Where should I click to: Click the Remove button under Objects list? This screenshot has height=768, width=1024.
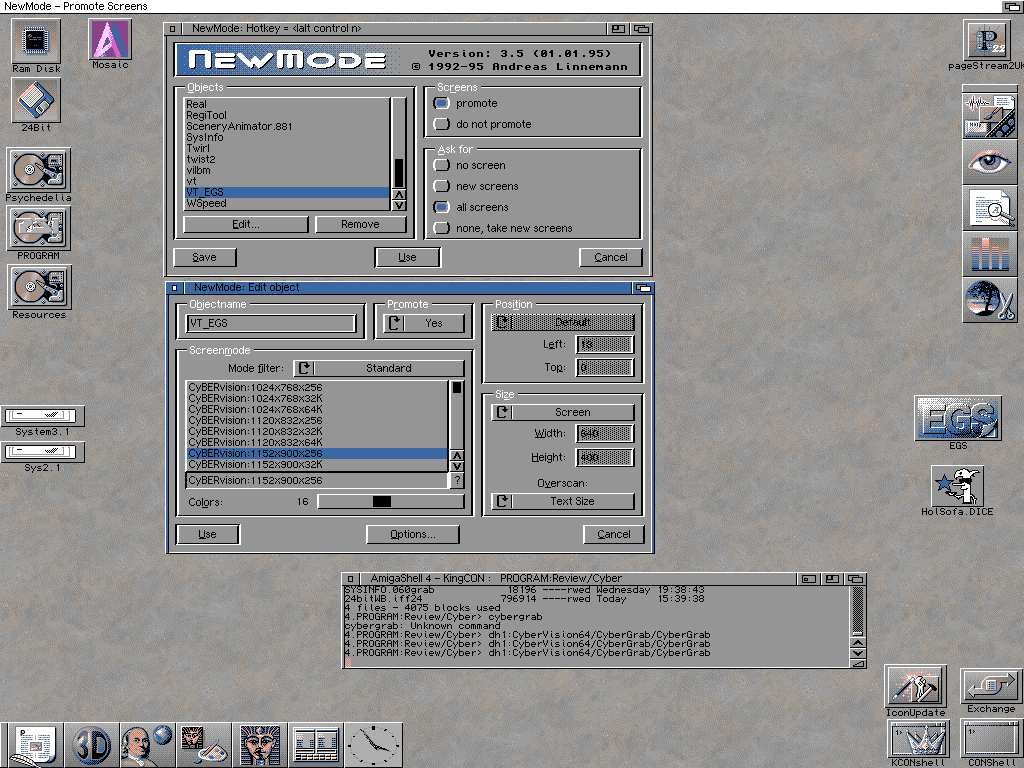pyautogui.click(x=360, y=224)
